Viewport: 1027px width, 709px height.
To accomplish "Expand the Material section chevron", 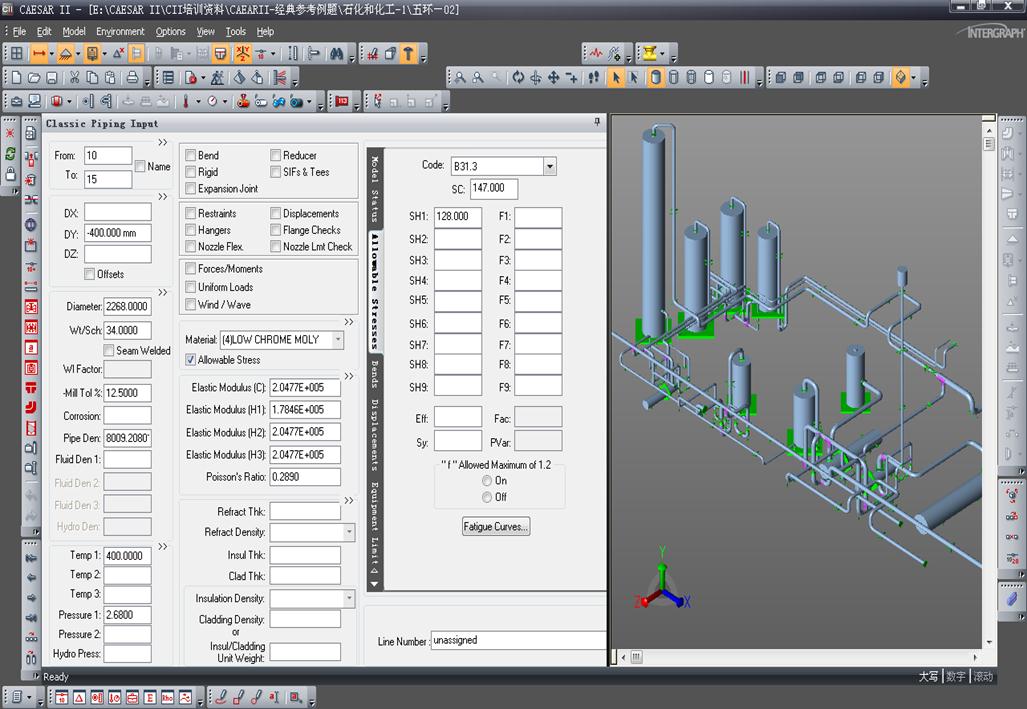I will point(349,322).
